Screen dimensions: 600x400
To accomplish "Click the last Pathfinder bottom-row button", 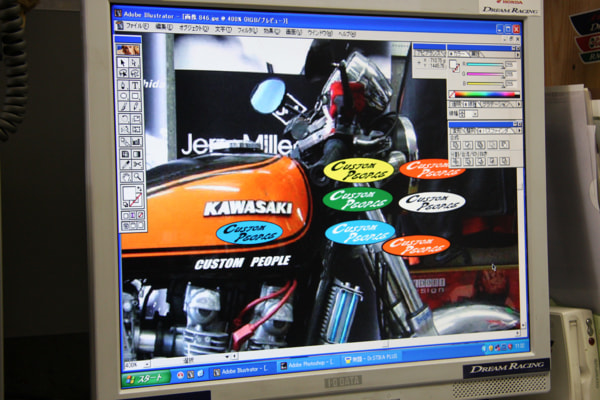I will (505, 161).
